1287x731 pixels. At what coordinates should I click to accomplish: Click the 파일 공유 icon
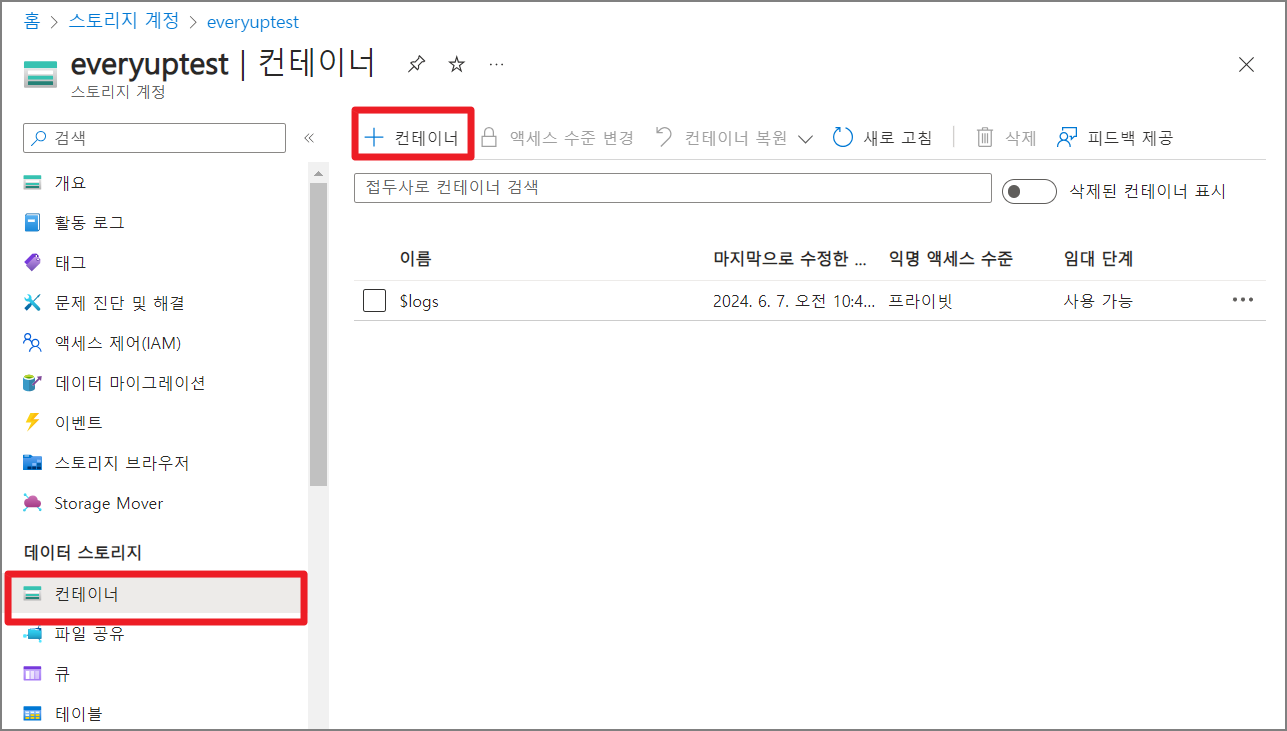pos(33,633)
